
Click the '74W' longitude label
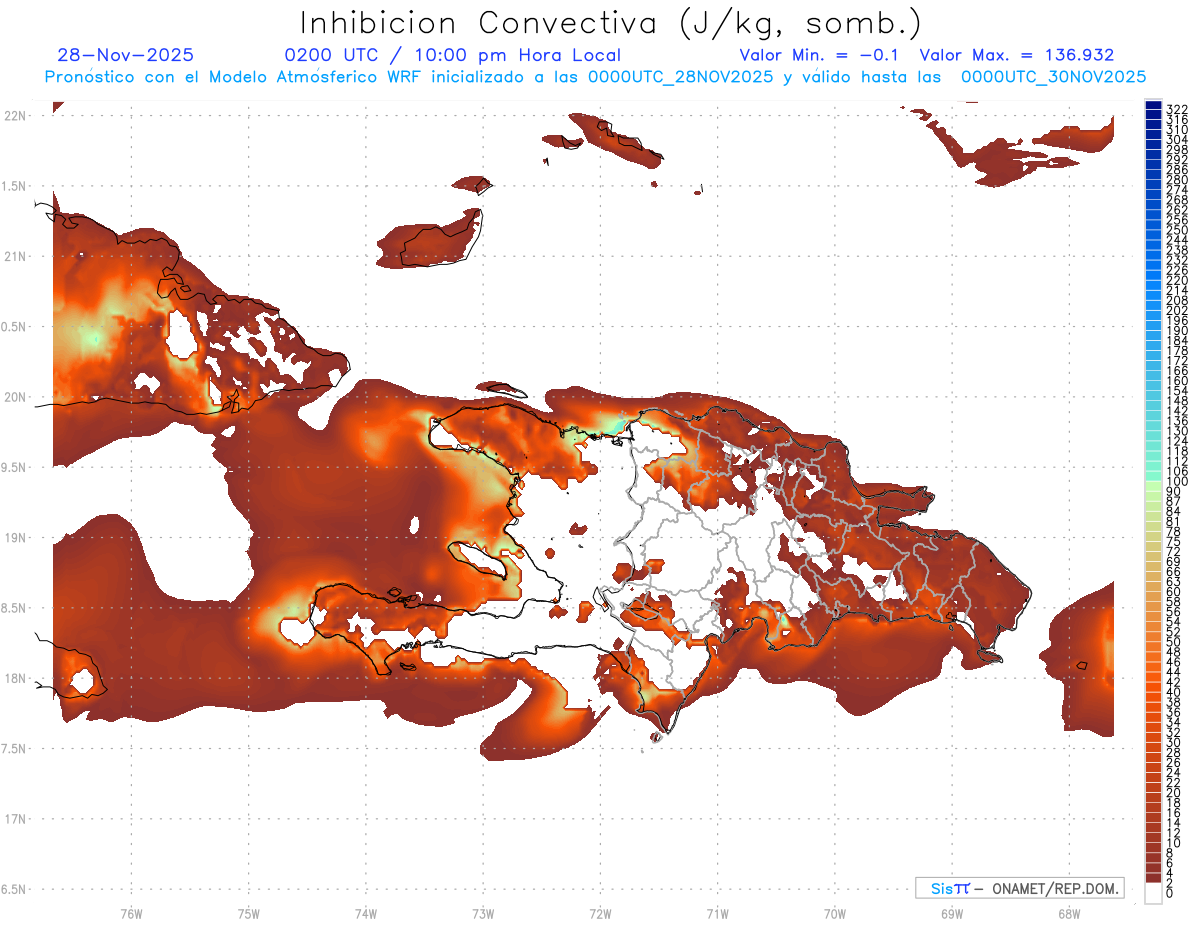[x=366, y=913]
